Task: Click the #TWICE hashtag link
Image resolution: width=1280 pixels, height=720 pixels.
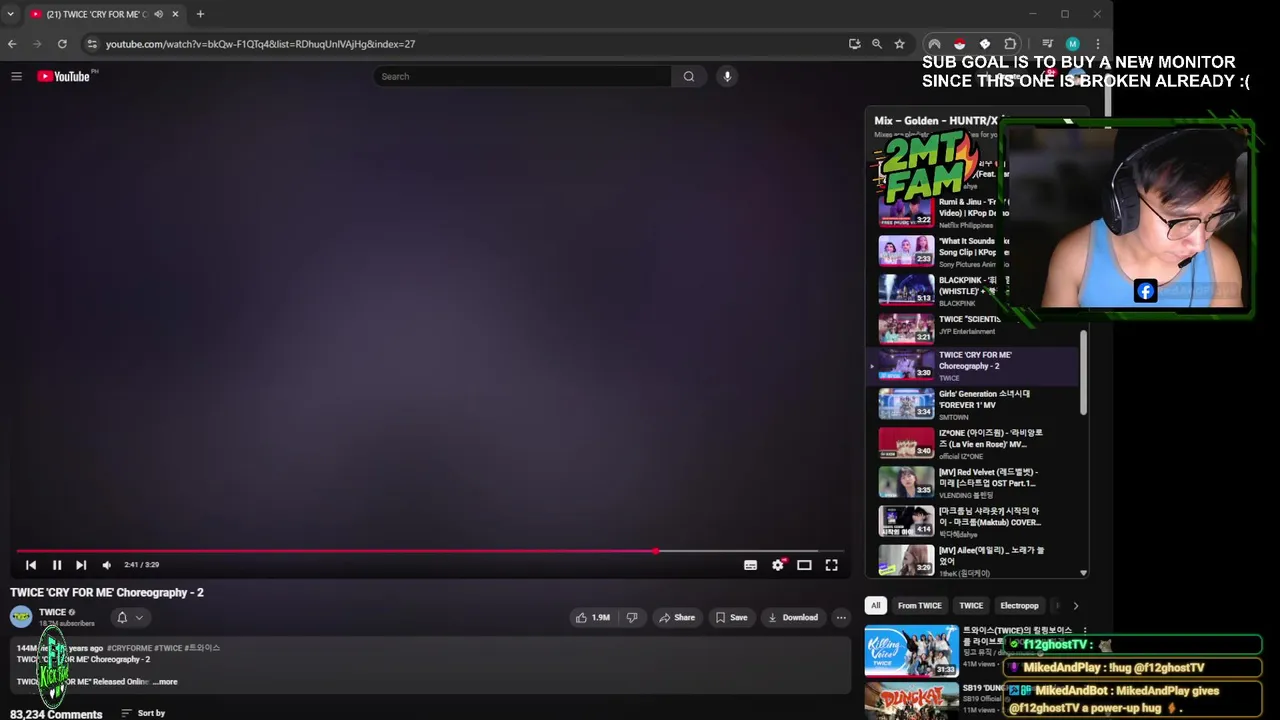Action: (x=169, y=648)
